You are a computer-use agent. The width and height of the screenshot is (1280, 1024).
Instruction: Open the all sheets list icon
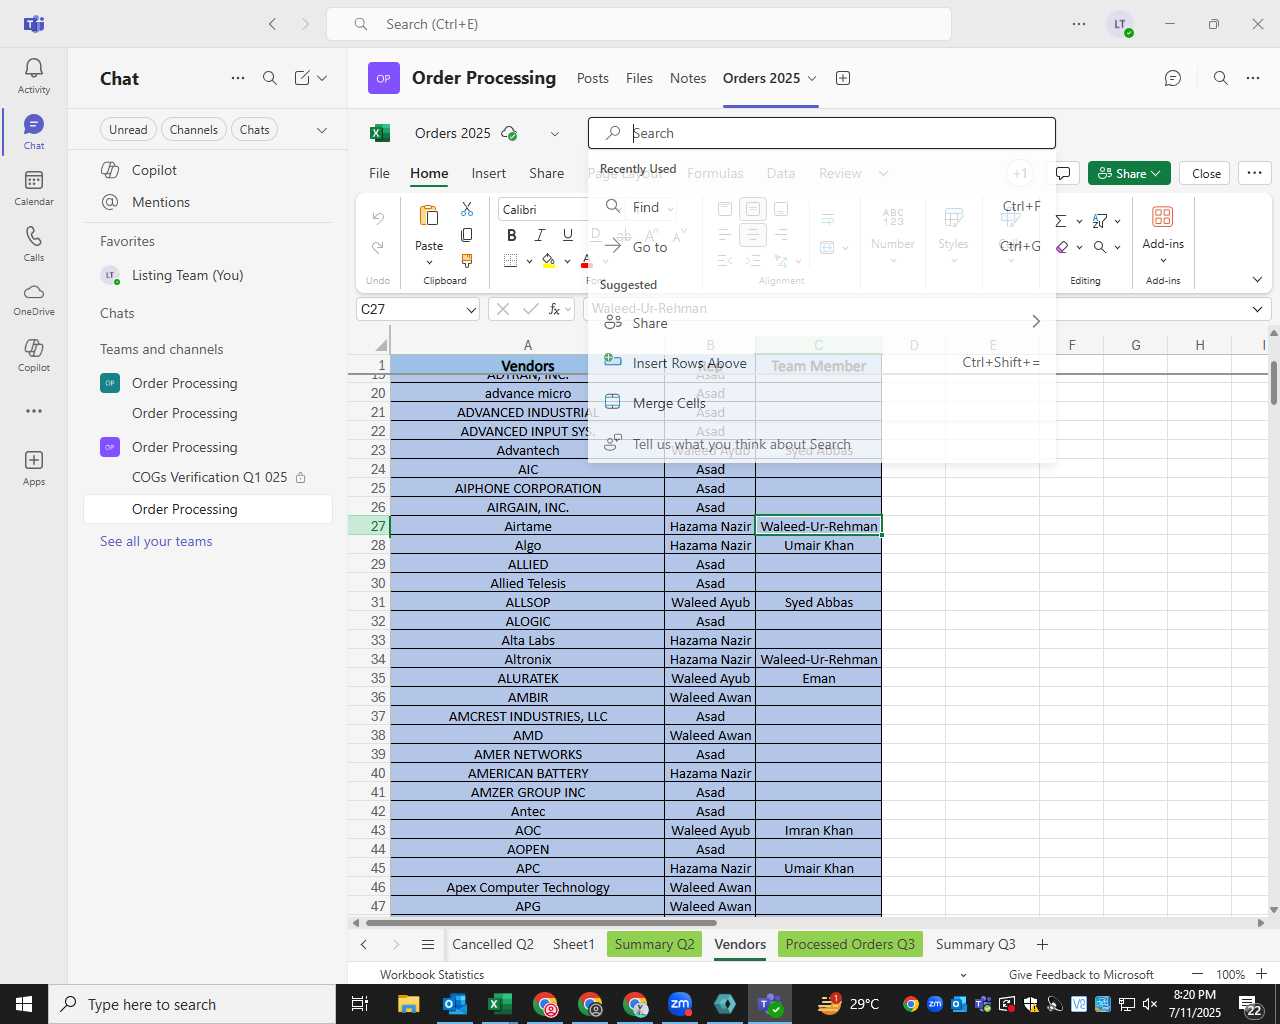point(428,945)
